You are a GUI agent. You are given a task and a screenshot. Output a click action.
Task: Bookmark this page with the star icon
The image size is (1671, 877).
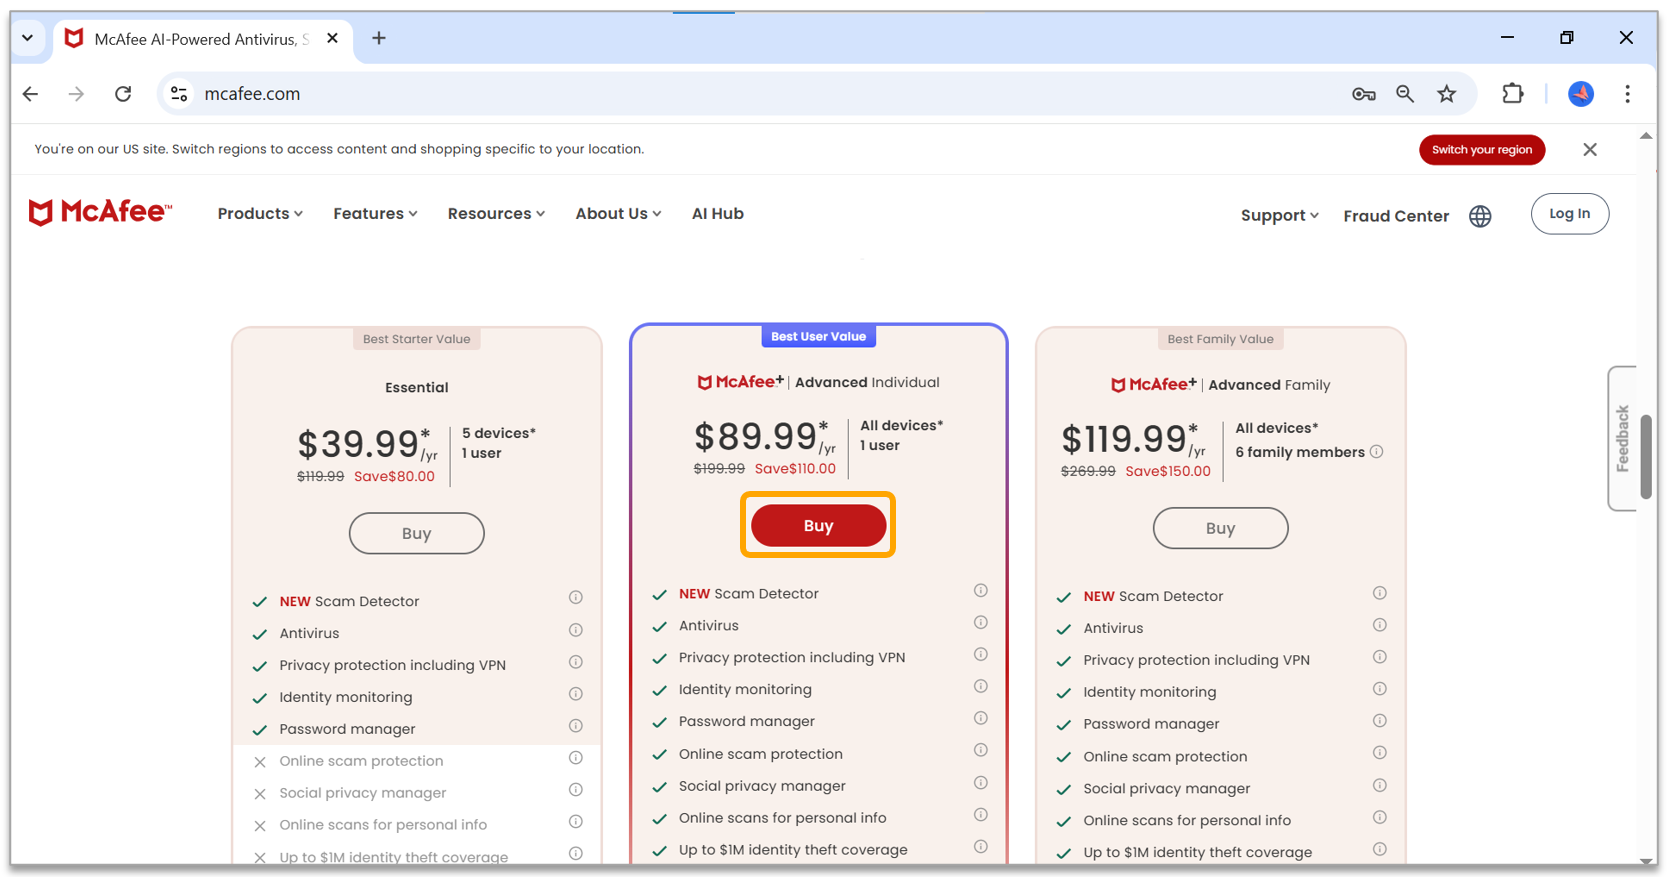click(1446, 94)
